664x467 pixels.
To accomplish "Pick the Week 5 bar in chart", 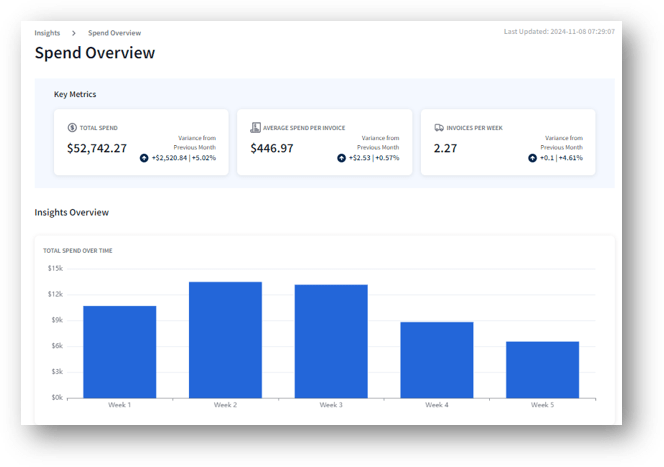I will tap(542, 369).
